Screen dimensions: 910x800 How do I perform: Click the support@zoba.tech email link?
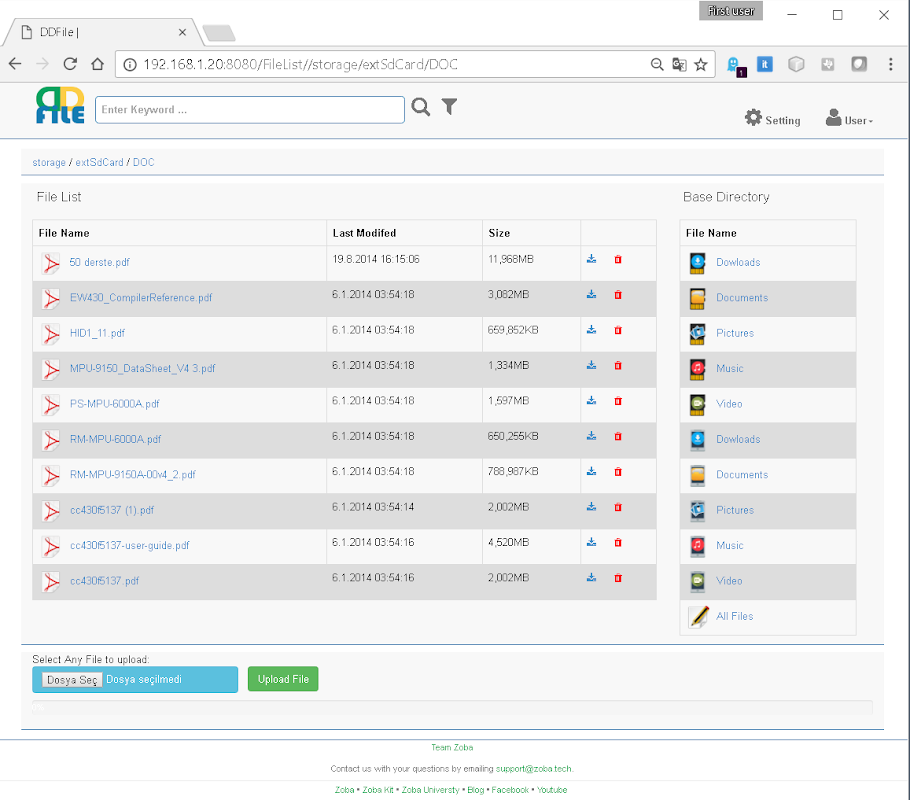coord(533,769)
